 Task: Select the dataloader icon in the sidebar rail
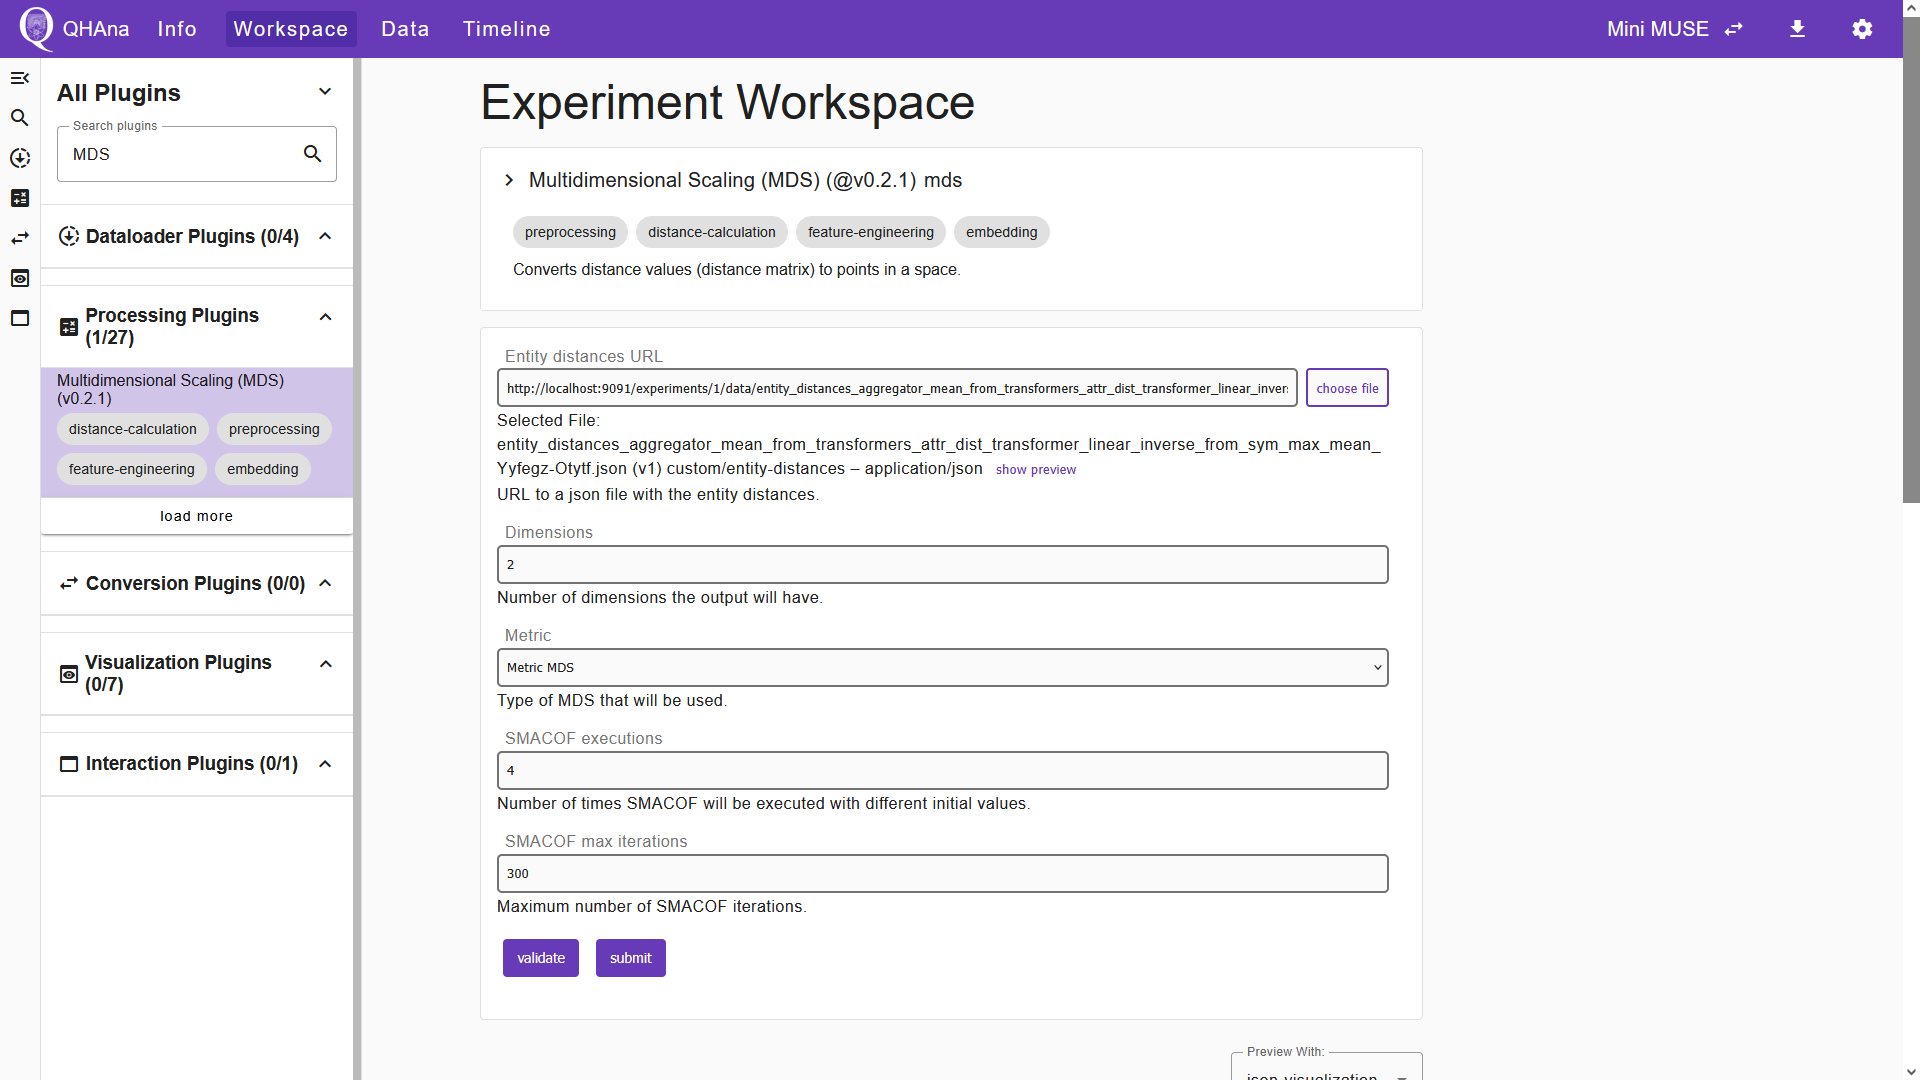pos(20,158)
